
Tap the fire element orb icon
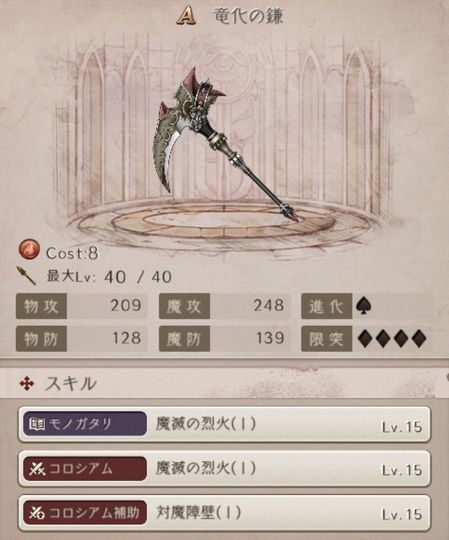29,249
